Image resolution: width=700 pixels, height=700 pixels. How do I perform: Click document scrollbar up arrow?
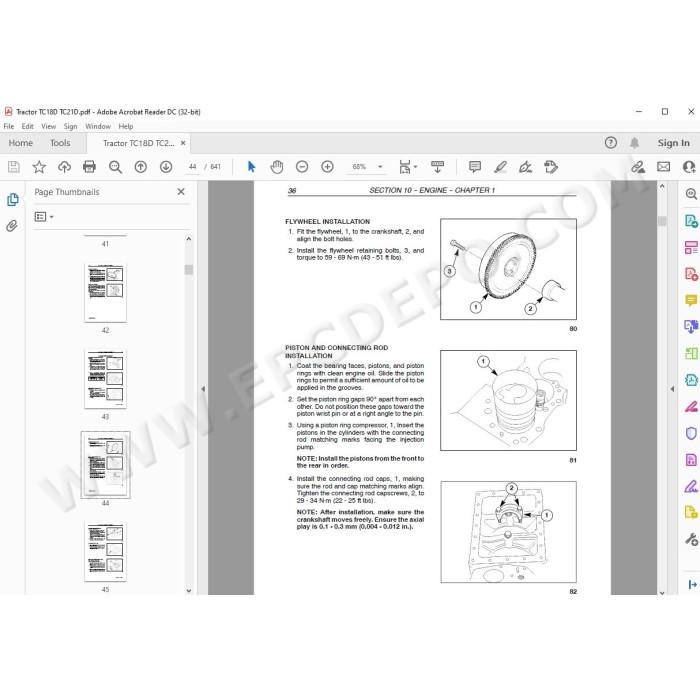[662, 186]
